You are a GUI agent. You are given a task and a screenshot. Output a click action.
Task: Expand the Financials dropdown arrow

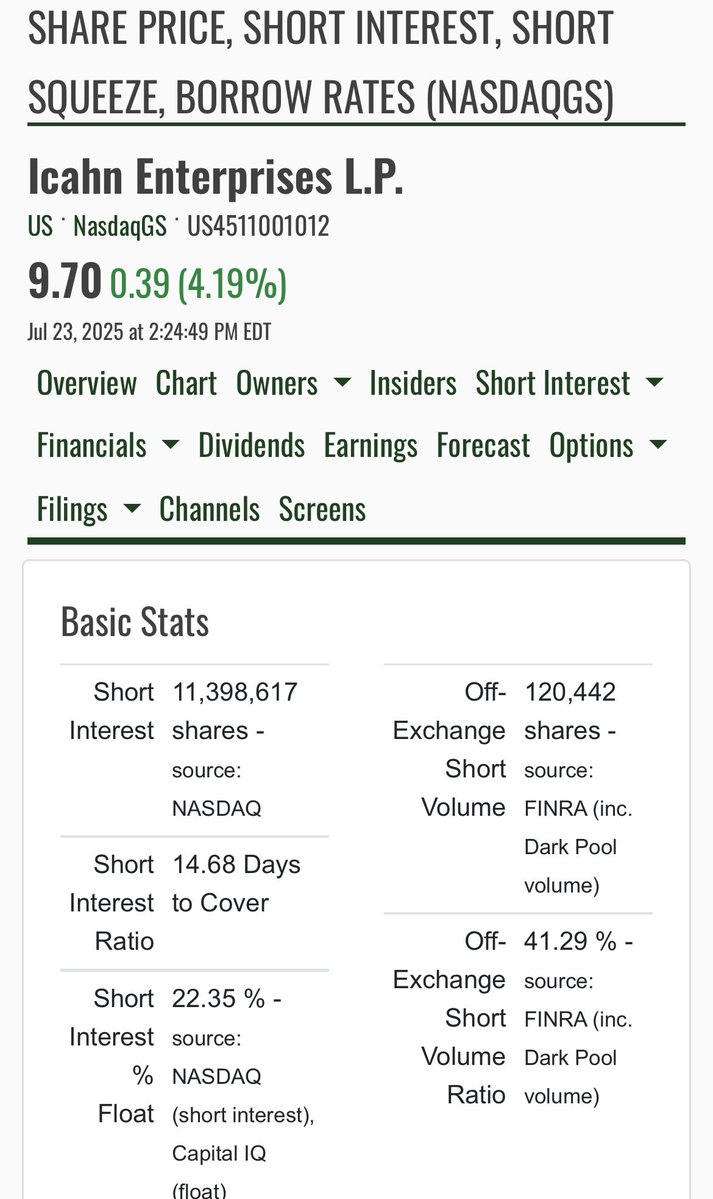click(x=171, y=445)
